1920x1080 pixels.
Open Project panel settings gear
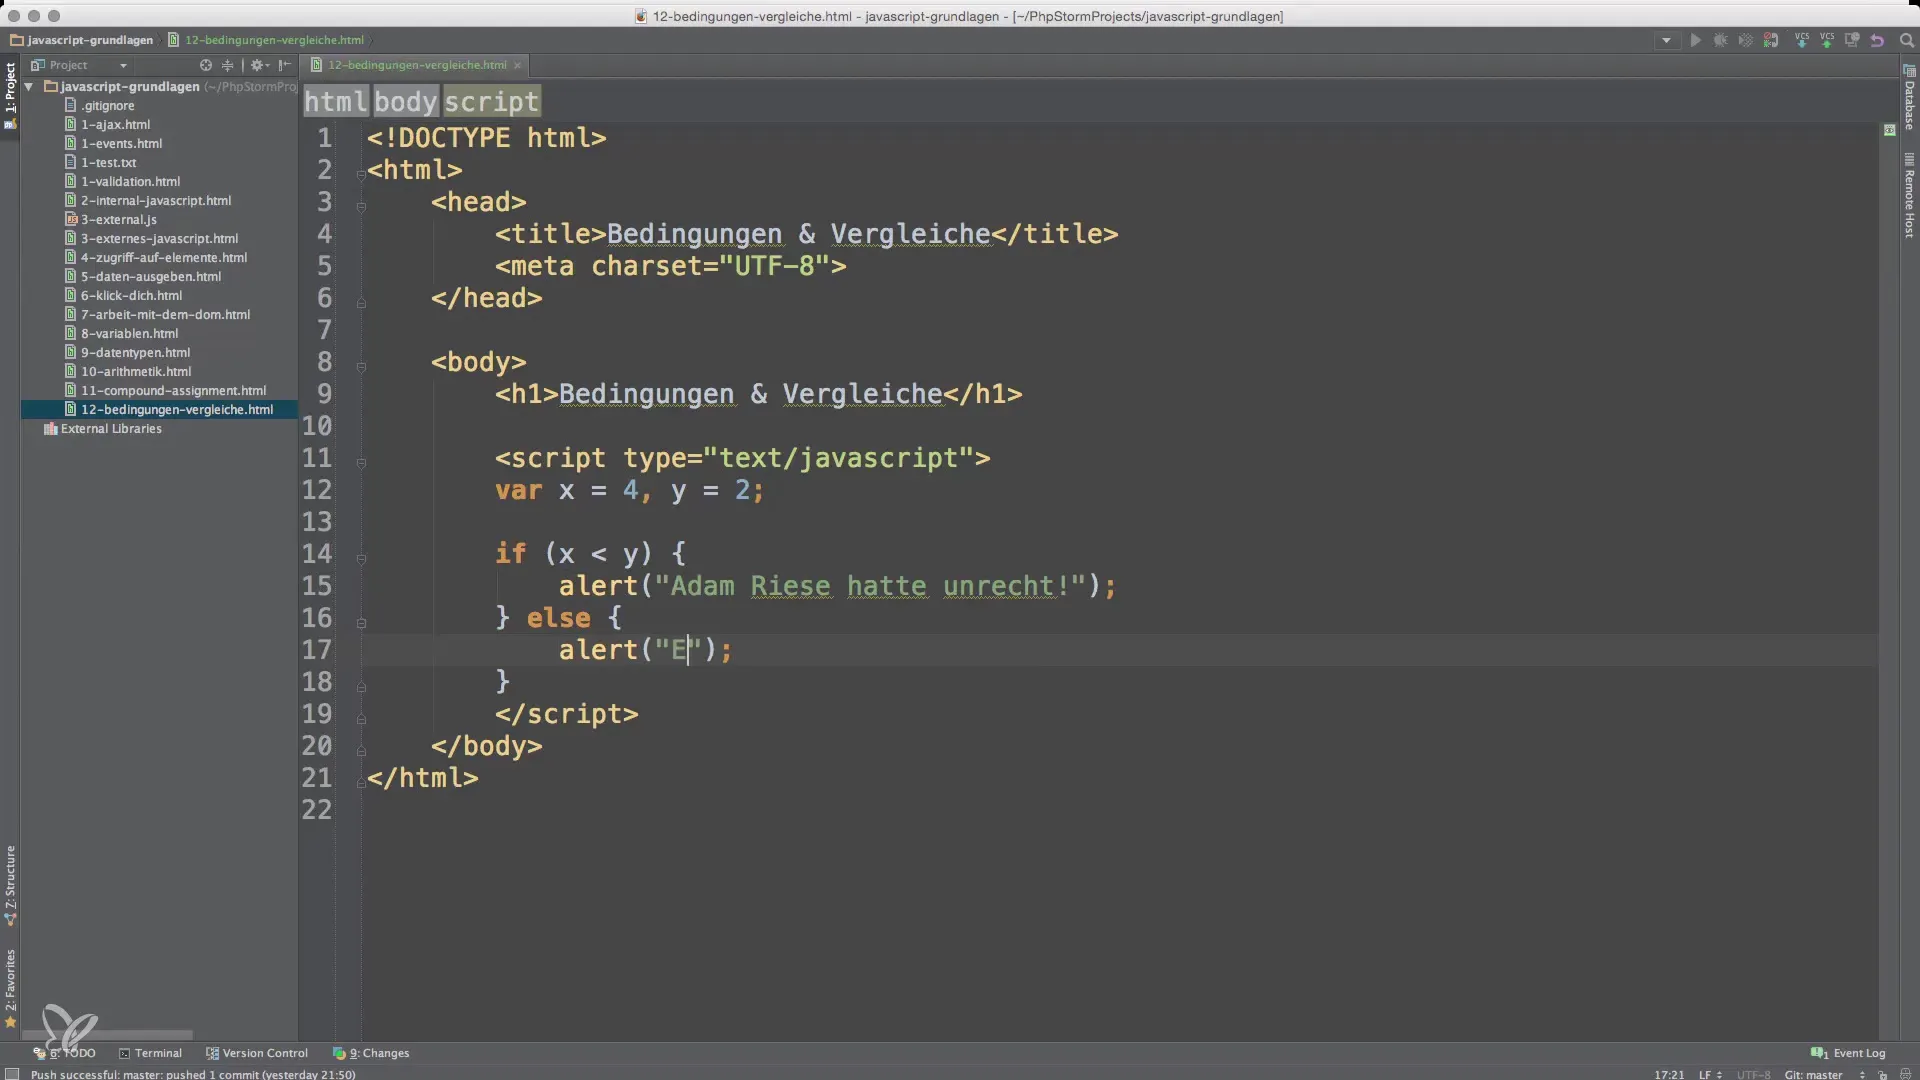259,65
